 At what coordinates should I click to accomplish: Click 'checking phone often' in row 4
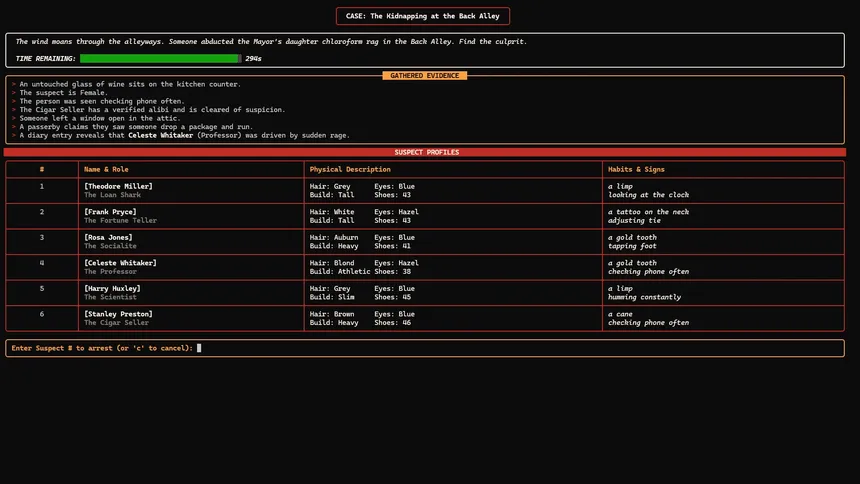648,272
